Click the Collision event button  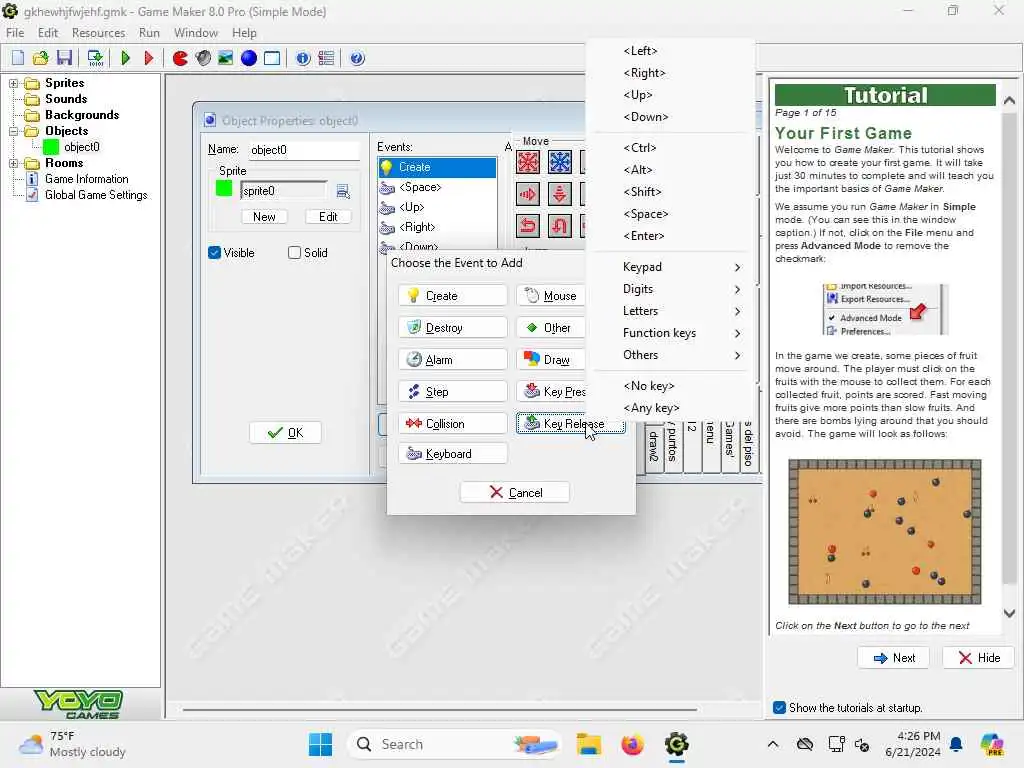[453, 424]
